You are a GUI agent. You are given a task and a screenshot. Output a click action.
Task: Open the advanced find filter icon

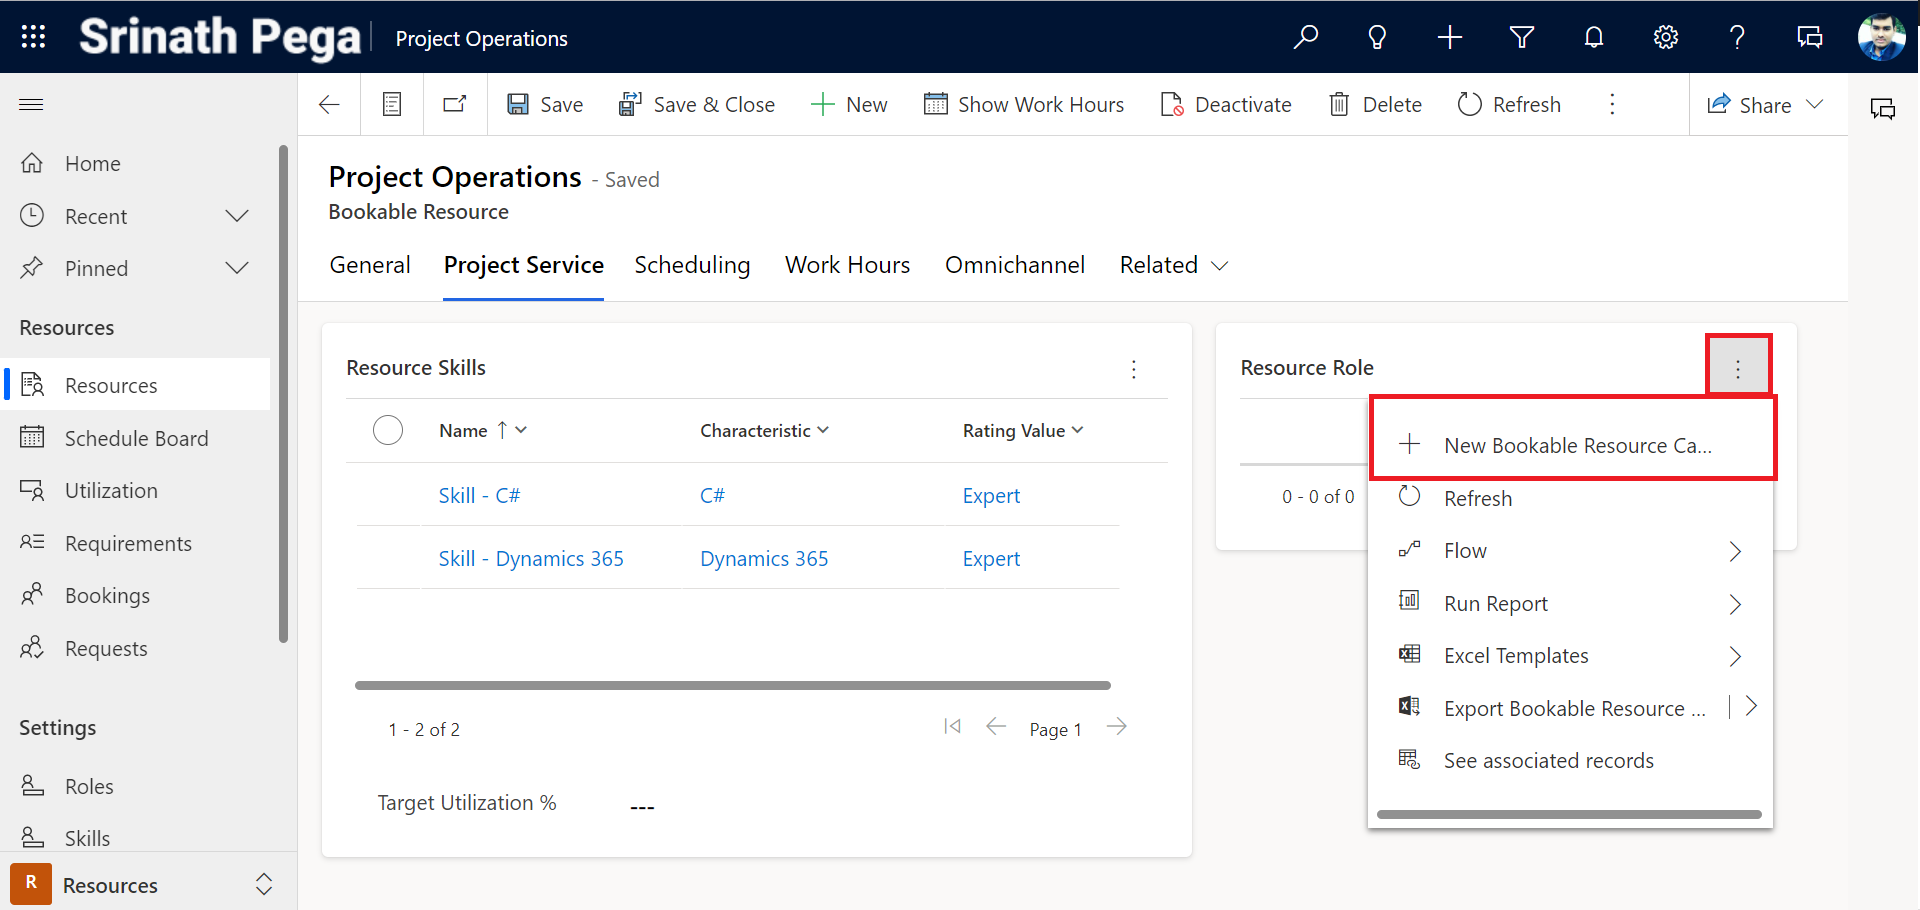tap(1521, 37)
